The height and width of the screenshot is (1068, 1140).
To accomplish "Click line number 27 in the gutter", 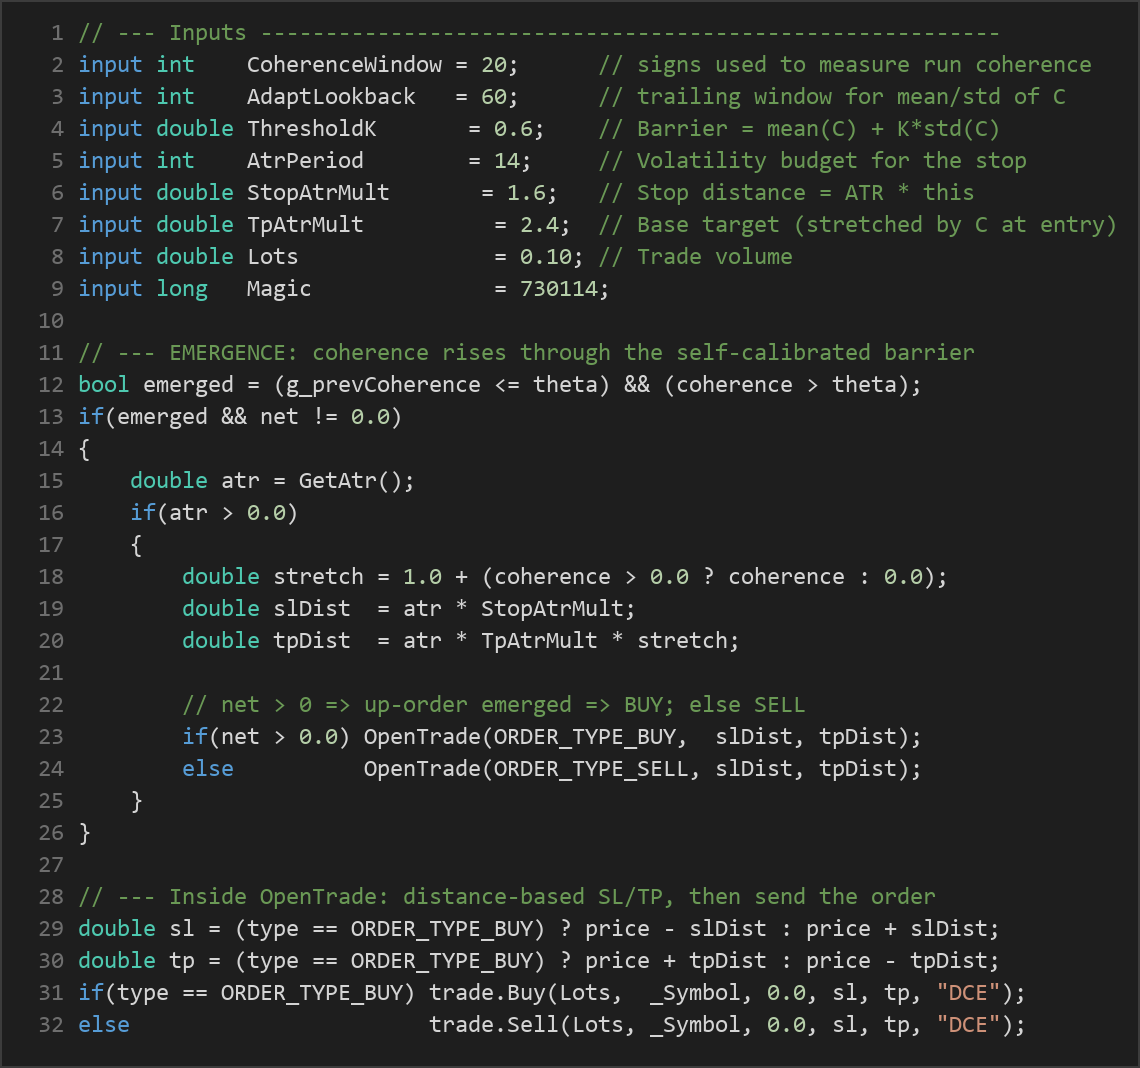I will (51, 864).
